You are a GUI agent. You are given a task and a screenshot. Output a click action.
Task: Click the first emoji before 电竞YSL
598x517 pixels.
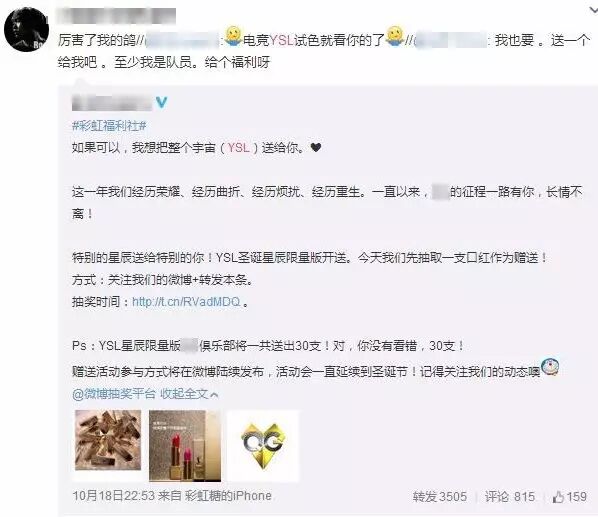[x=233, y=36]
